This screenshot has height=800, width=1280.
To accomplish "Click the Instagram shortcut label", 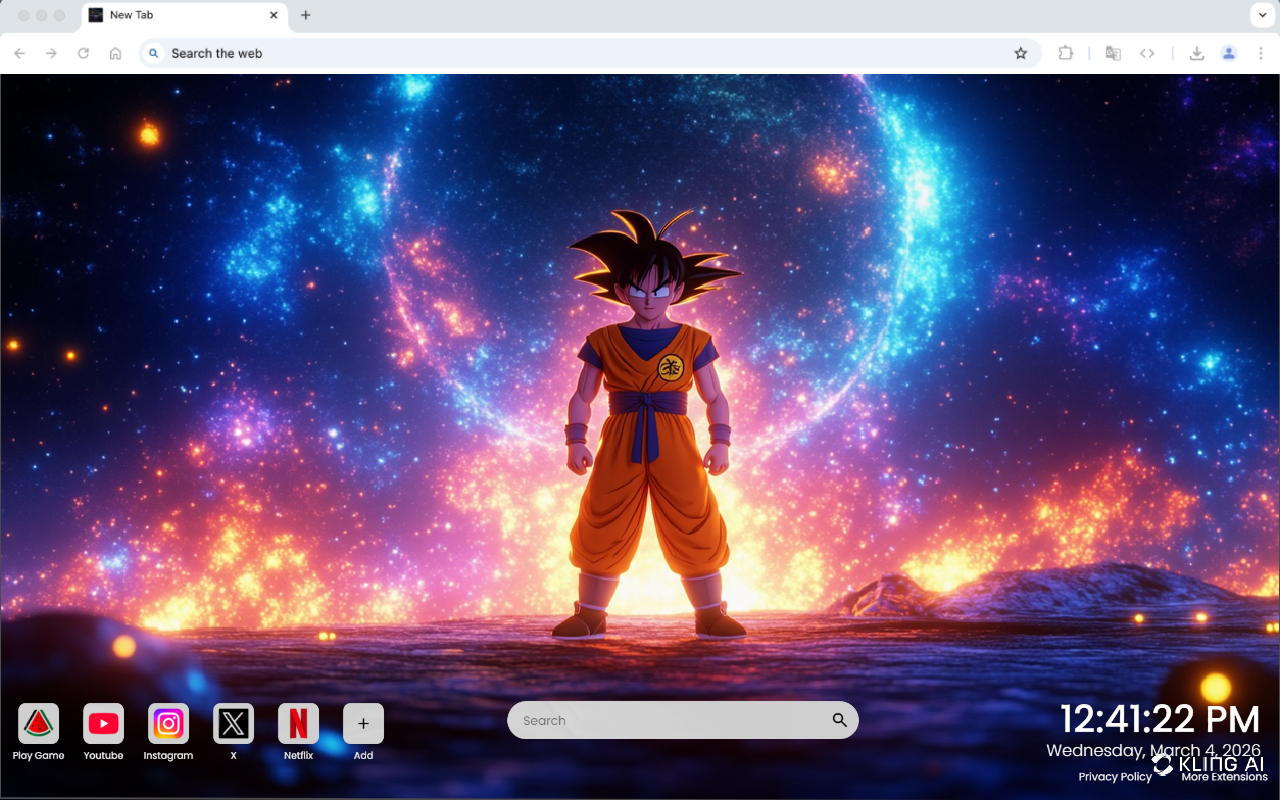I will (x=168, y=756).
